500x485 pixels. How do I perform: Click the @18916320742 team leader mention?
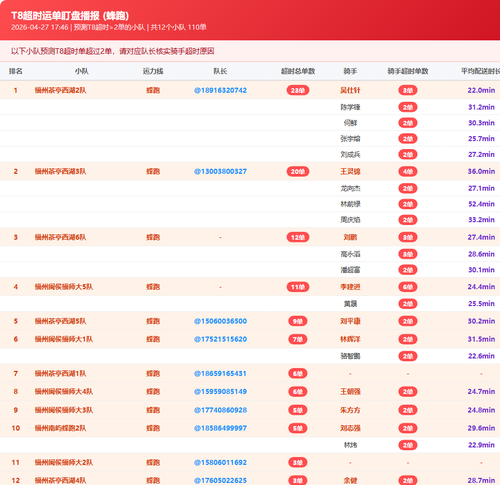pos(220,90)
